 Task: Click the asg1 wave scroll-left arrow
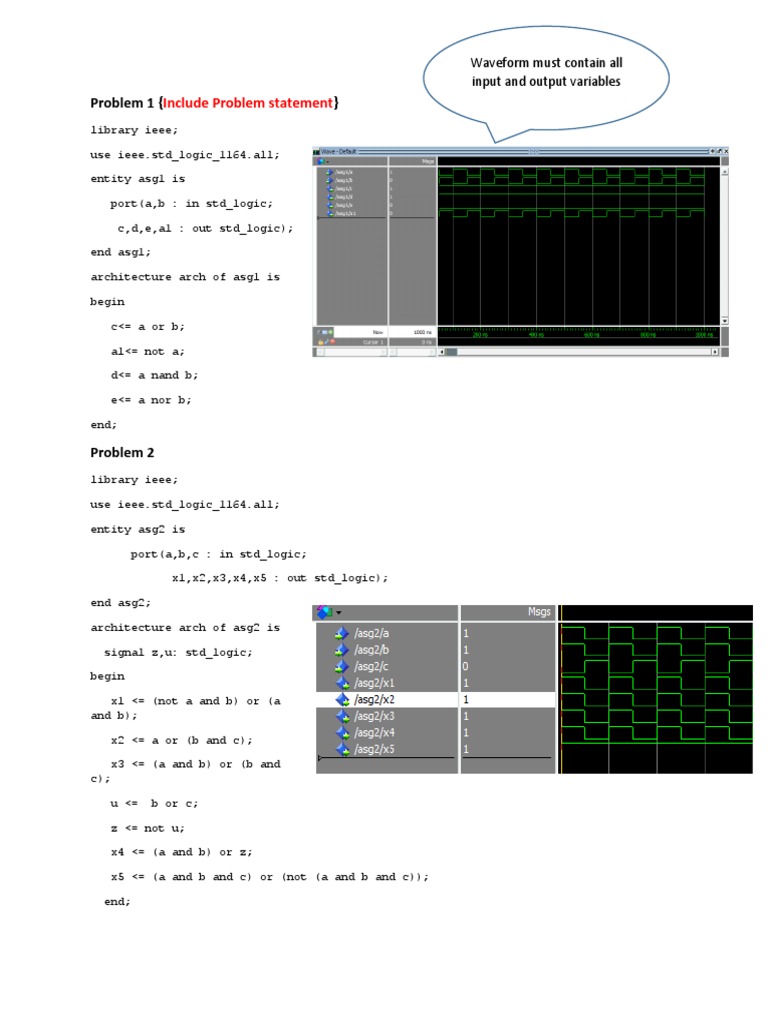coord(441,352)
